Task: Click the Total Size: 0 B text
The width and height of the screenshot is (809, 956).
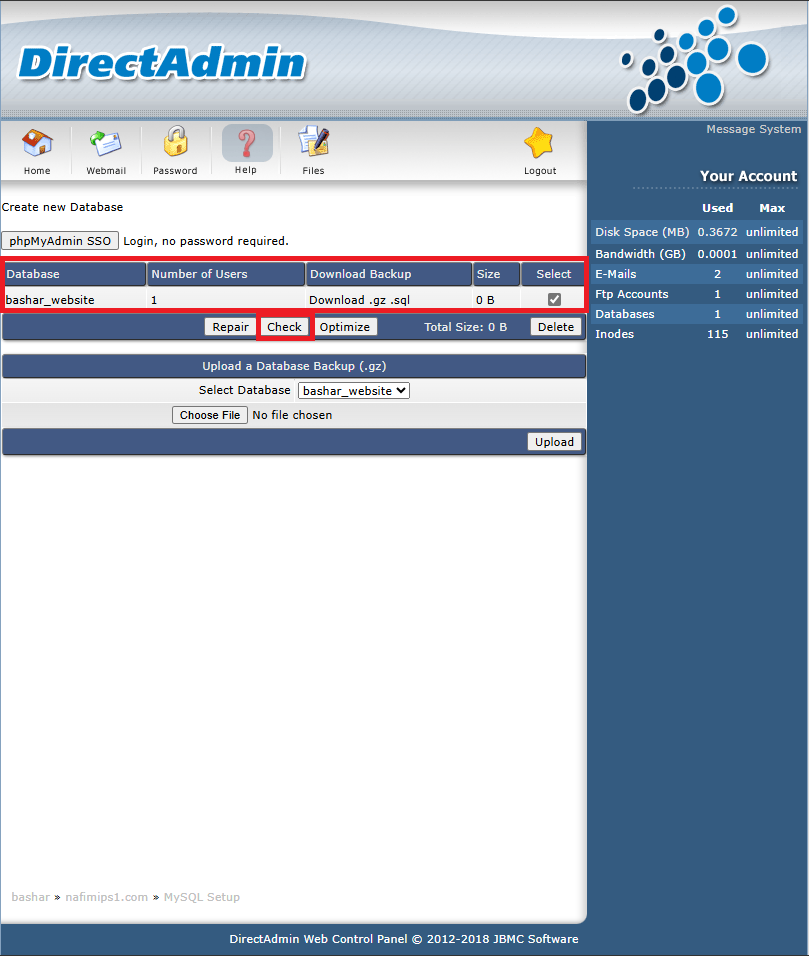Action: [x=466, y=327]
